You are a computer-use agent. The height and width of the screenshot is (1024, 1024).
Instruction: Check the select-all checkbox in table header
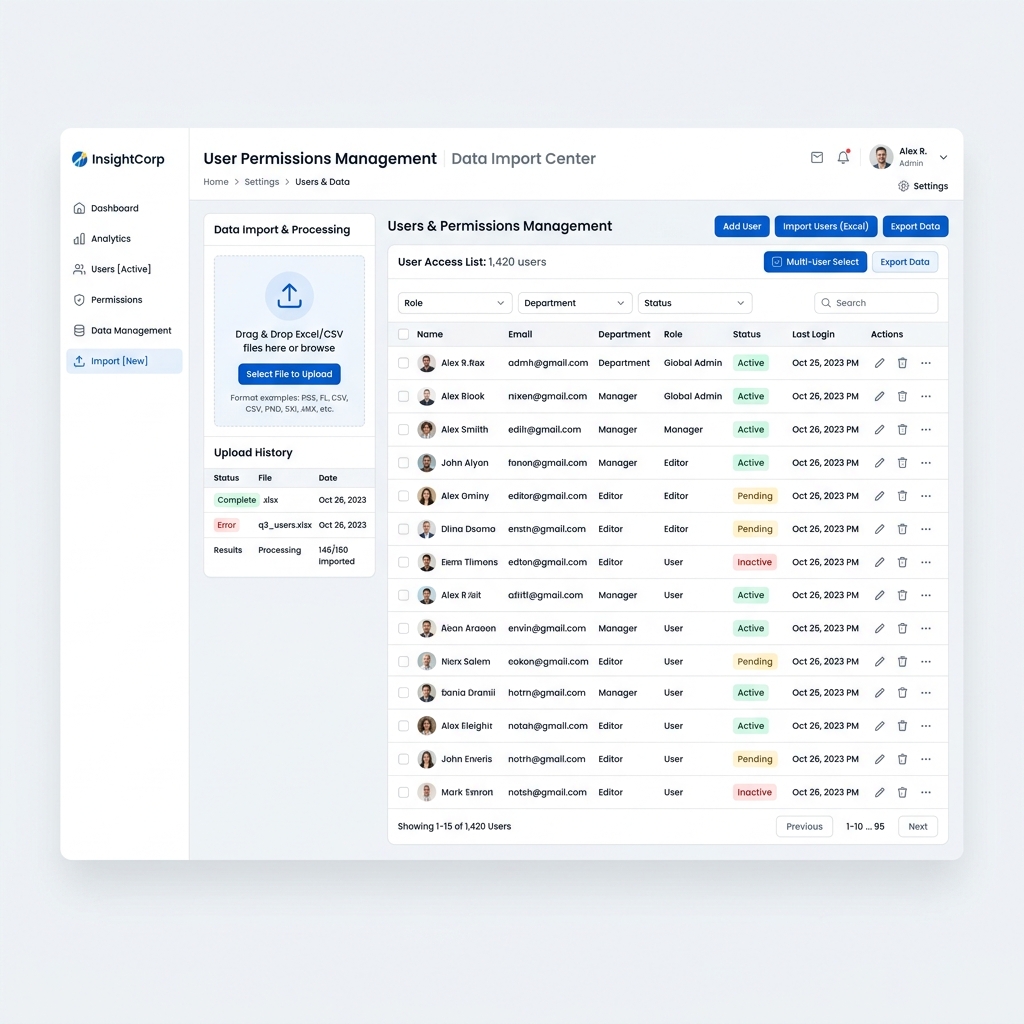click(x=403, y=335)
